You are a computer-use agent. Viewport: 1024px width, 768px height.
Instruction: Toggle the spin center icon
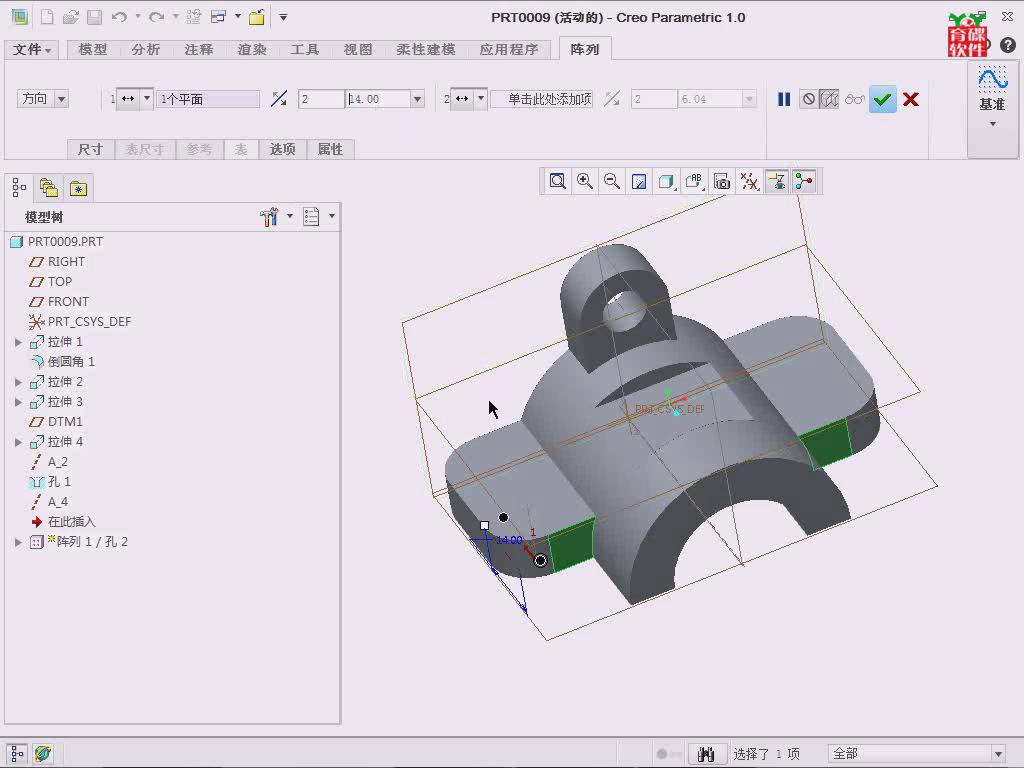pos(805,181)
